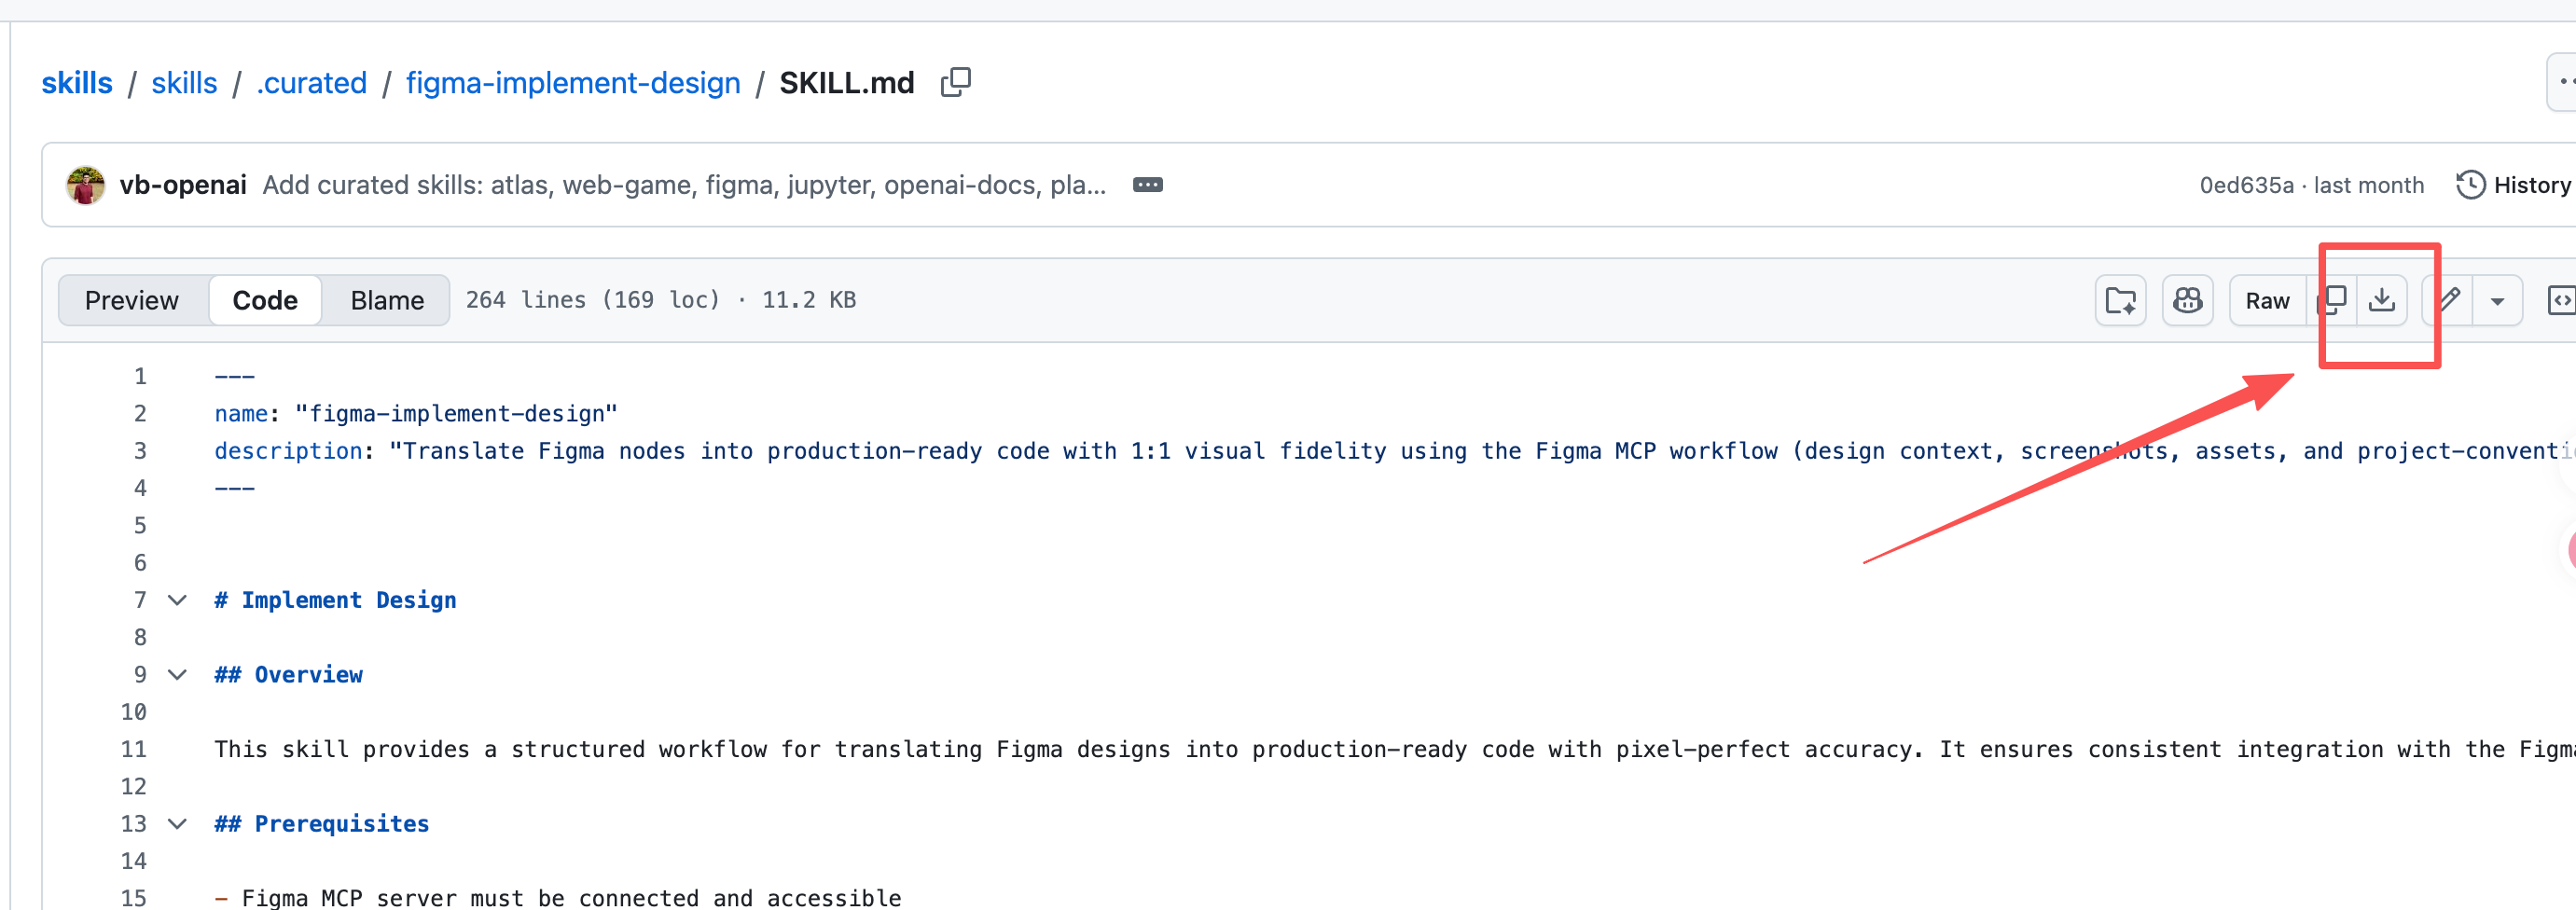Select the Code tab
The height and width of the screenshot is (910, 2576).
(x=265, y=300)
